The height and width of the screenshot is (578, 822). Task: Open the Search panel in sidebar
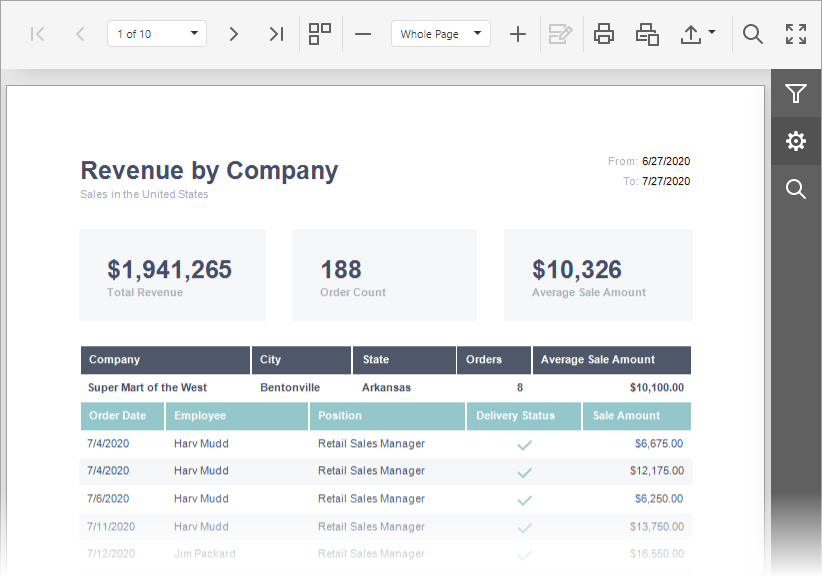(x=796, y=189)
